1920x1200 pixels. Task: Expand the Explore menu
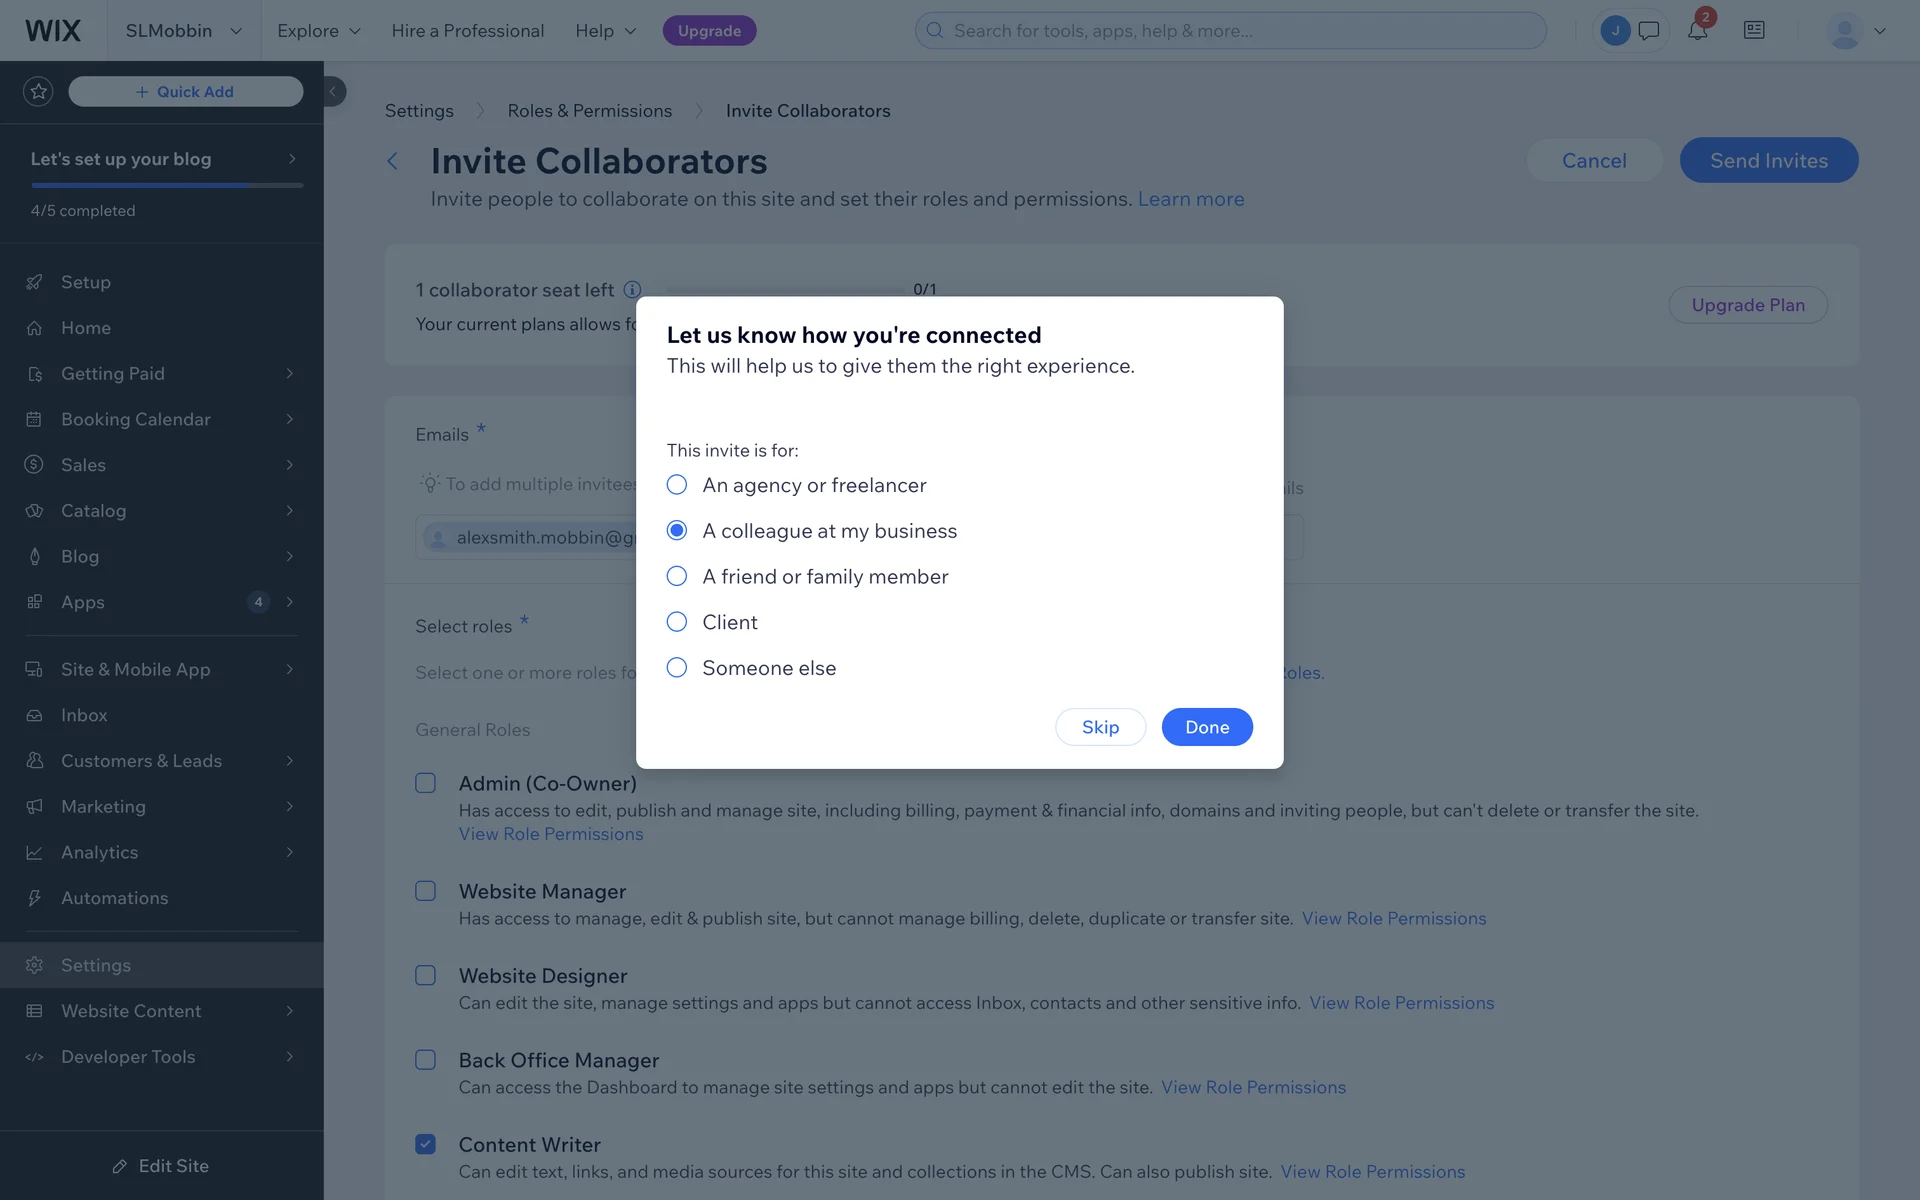[318, 31]
